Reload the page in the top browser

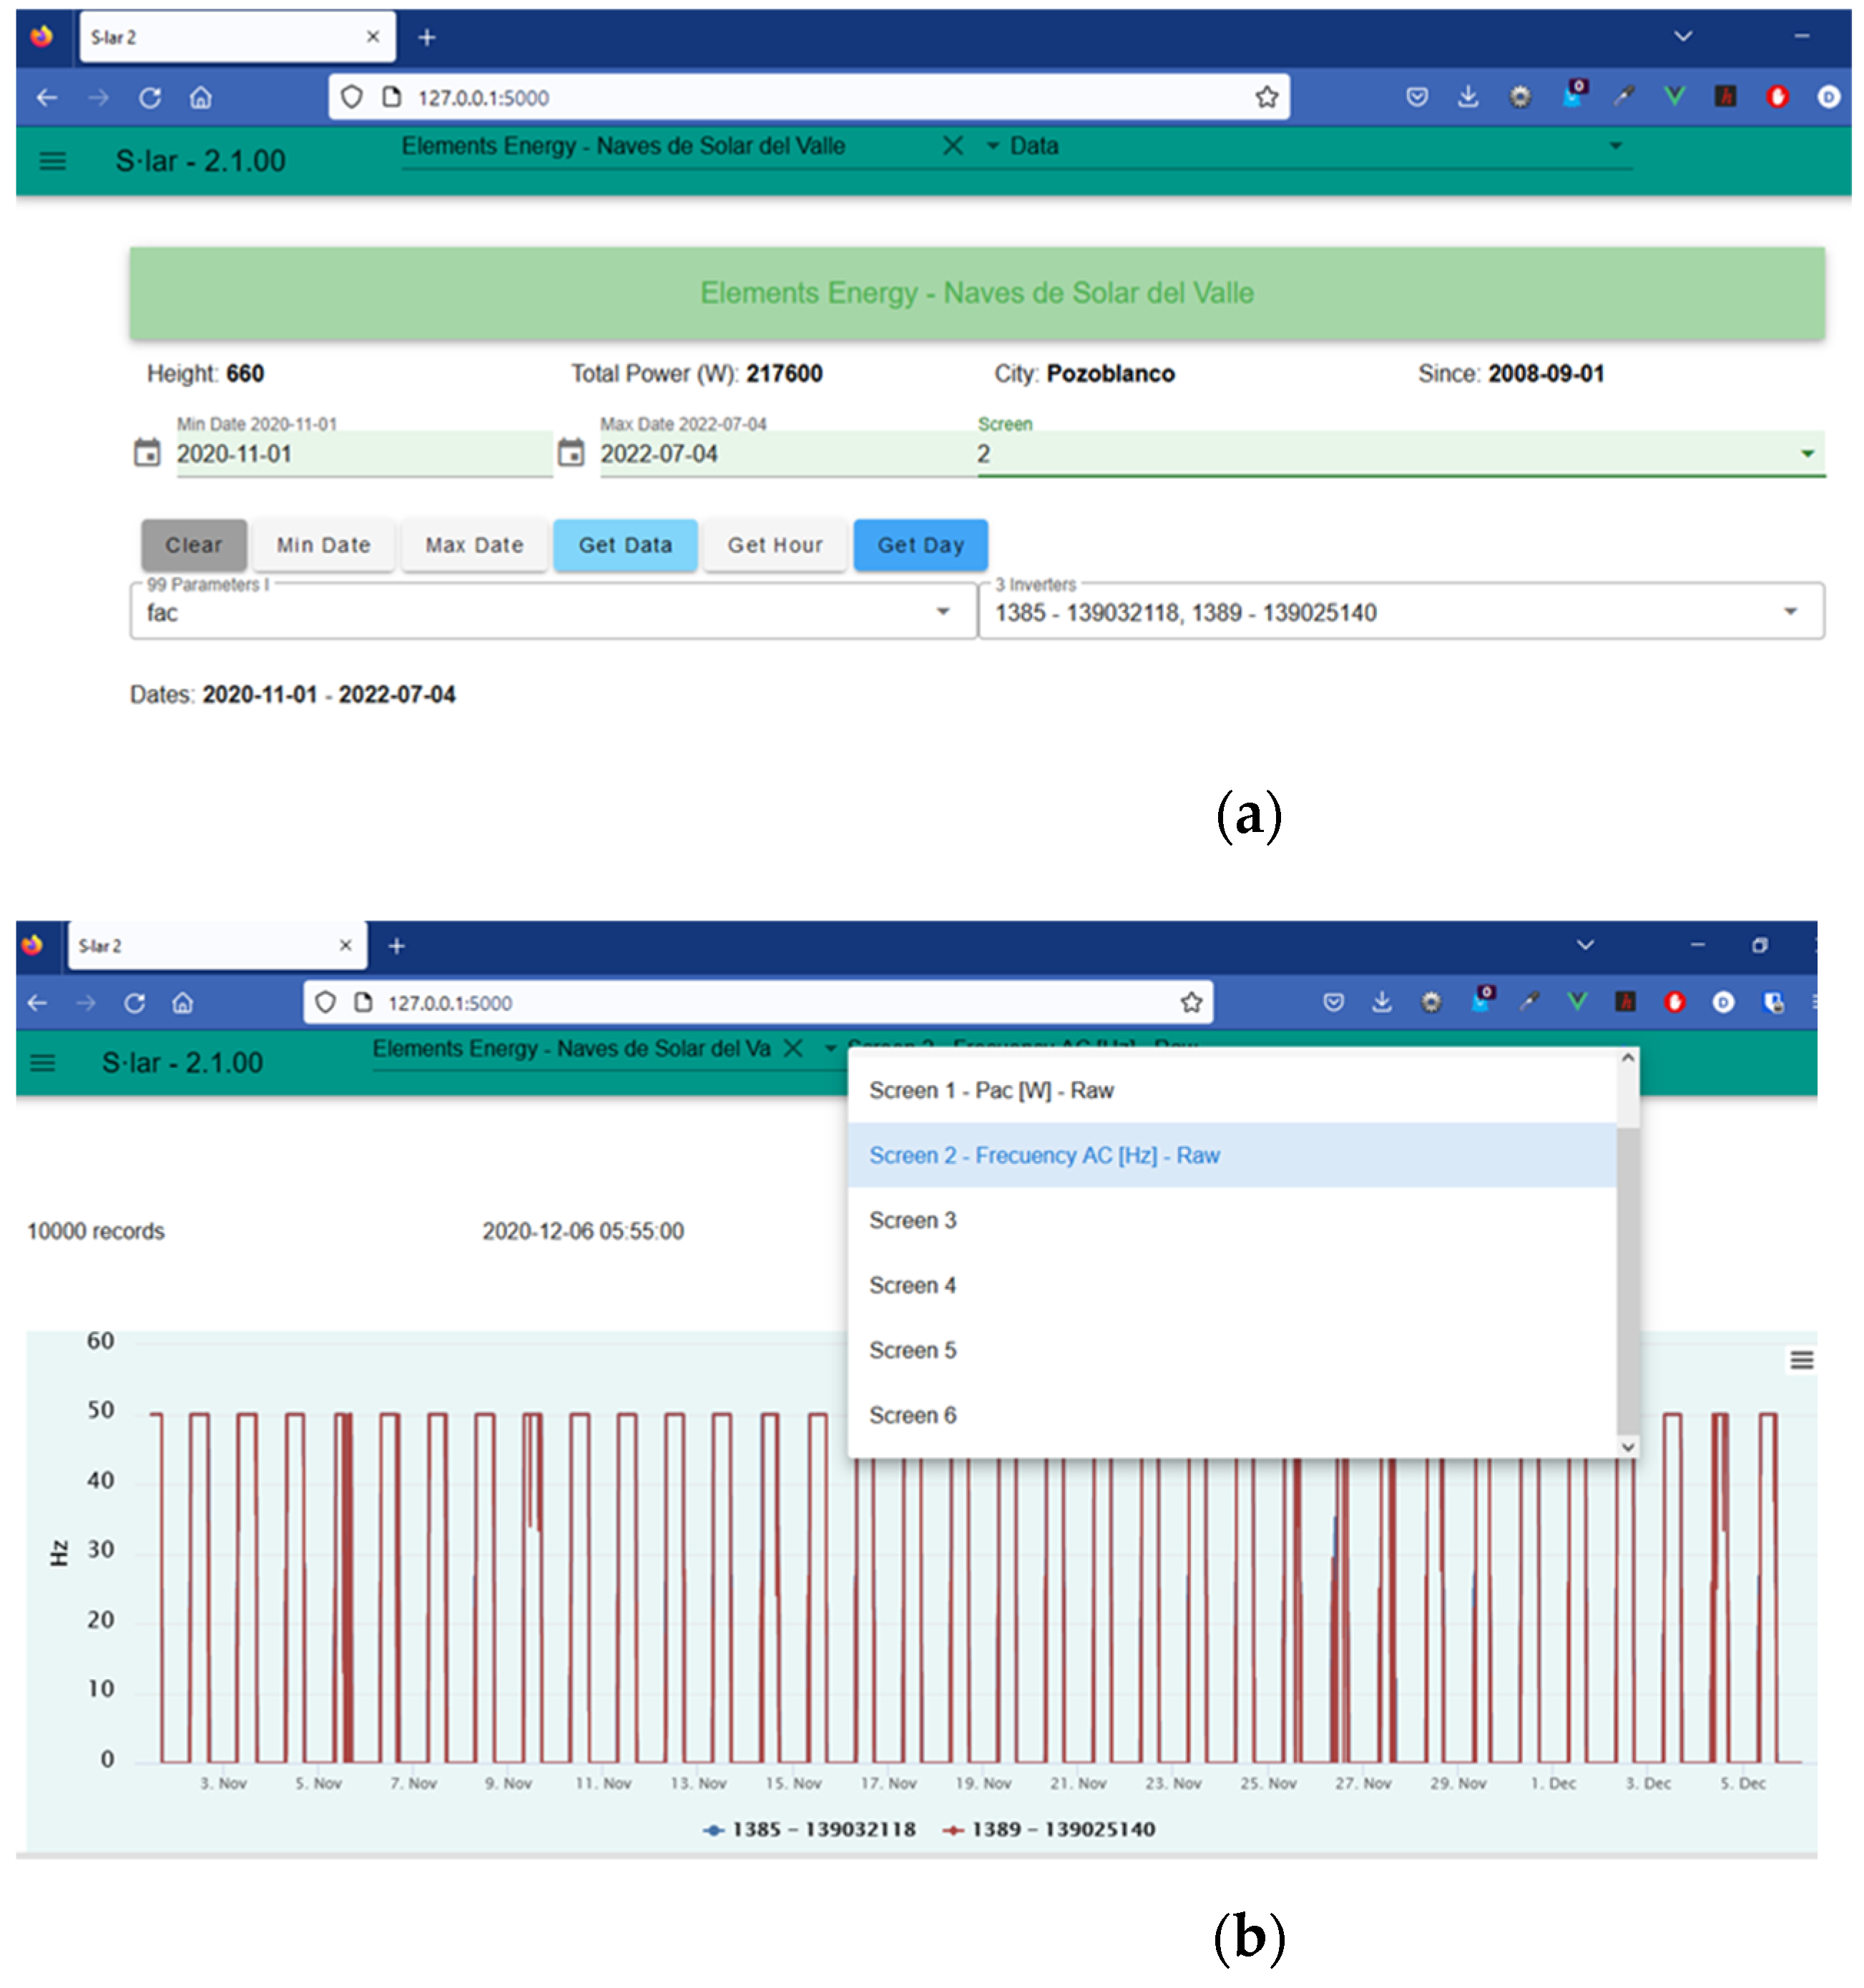coord(150,97)
